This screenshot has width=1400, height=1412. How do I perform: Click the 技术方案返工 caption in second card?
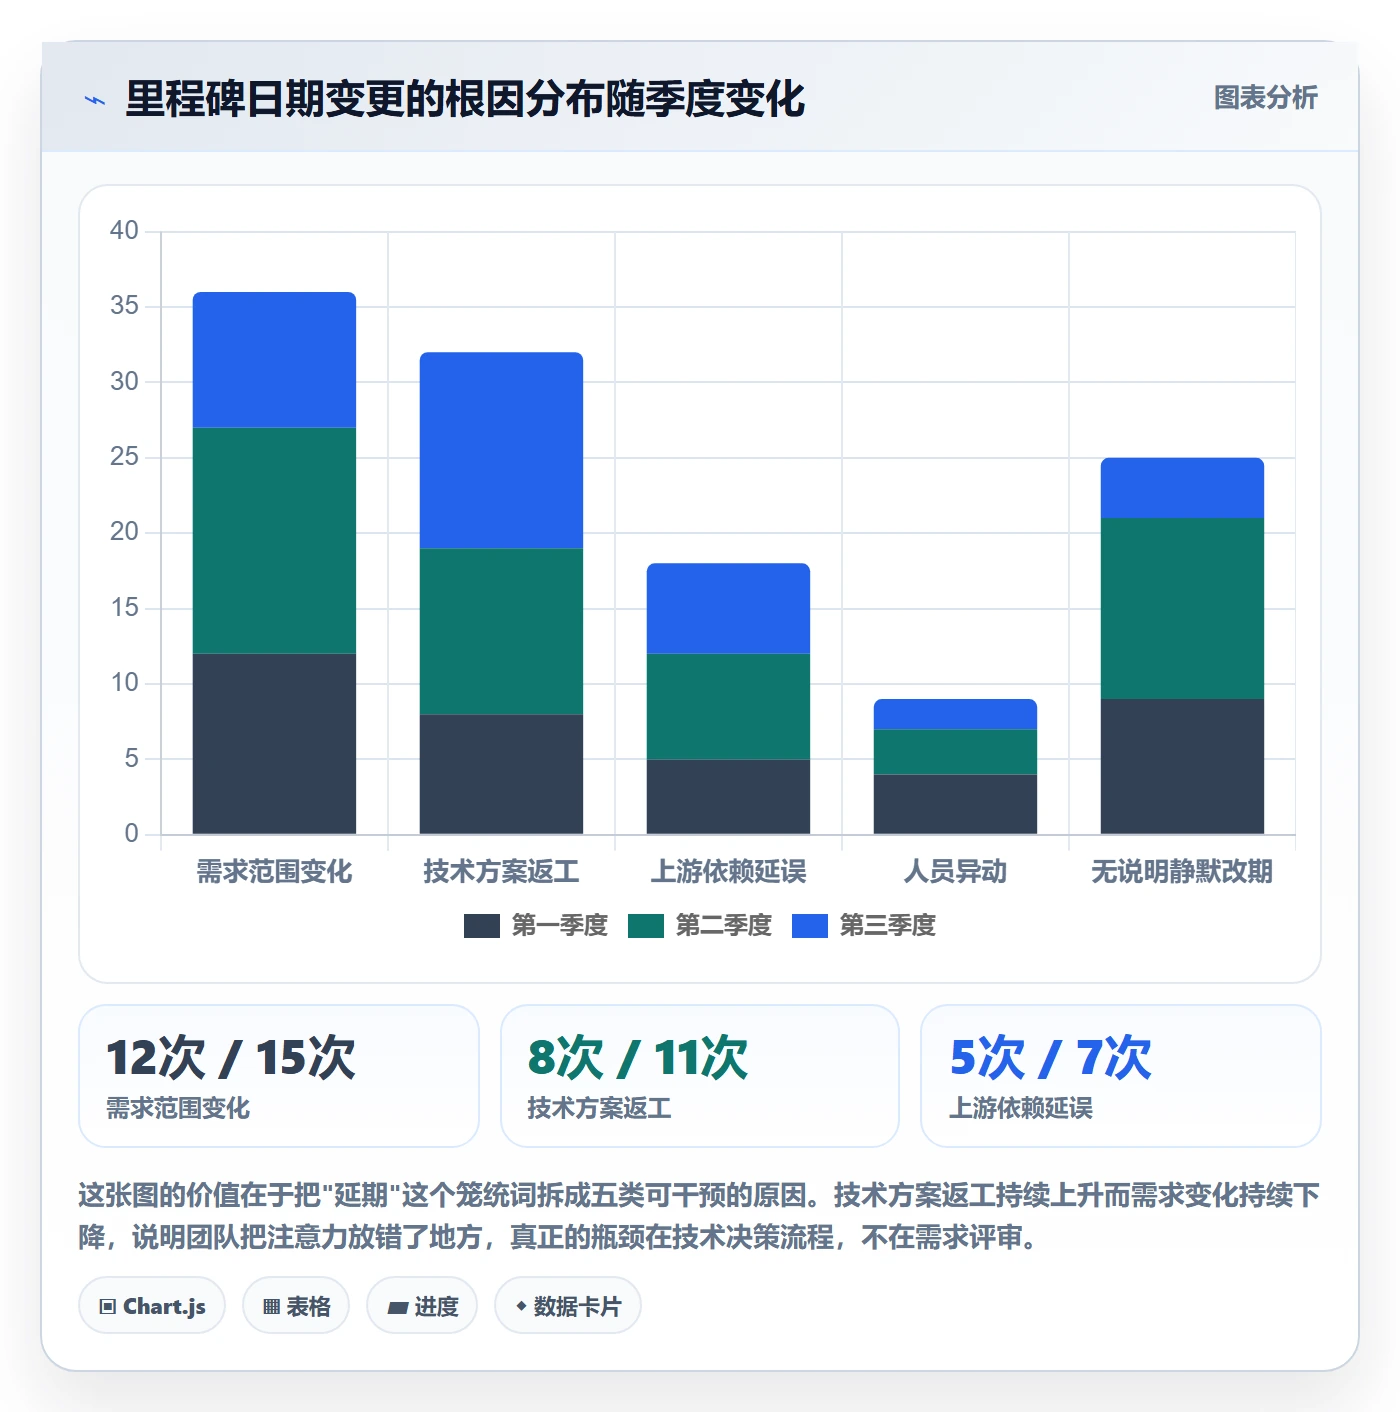click(x=599, y=1108)
